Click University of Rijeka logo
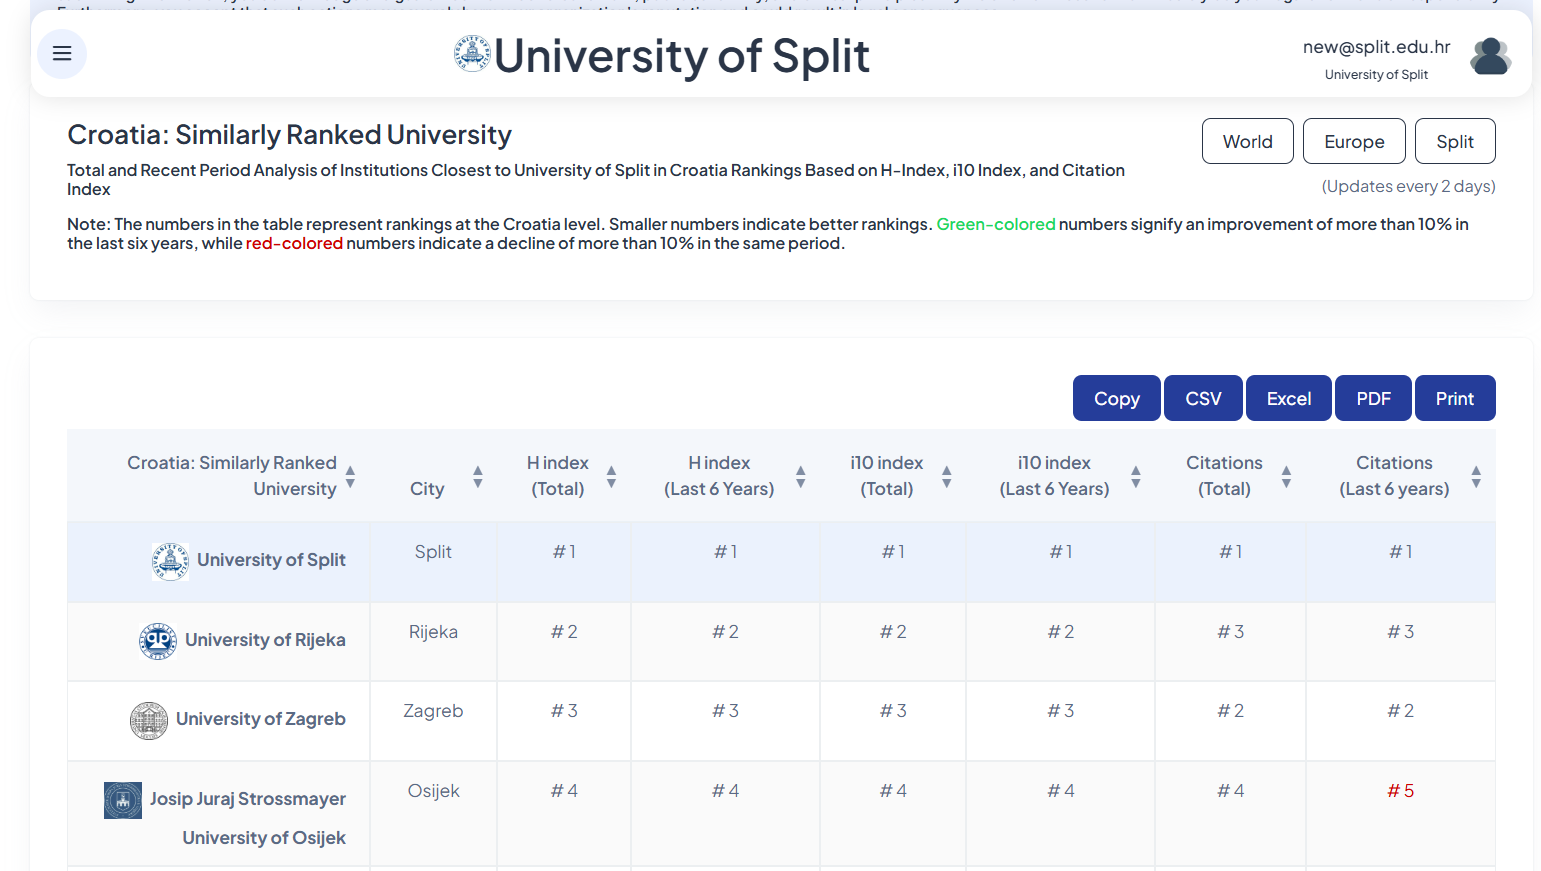Image resolution: width=1541 pixels, height=871 pixels. pyautogui.click(x=158, y=641)
